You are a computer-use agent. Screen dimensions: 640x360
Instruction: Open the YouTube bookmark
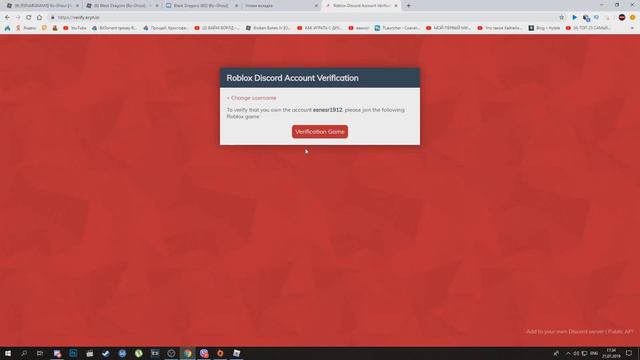pyautogui.click(x=75, y=28)
